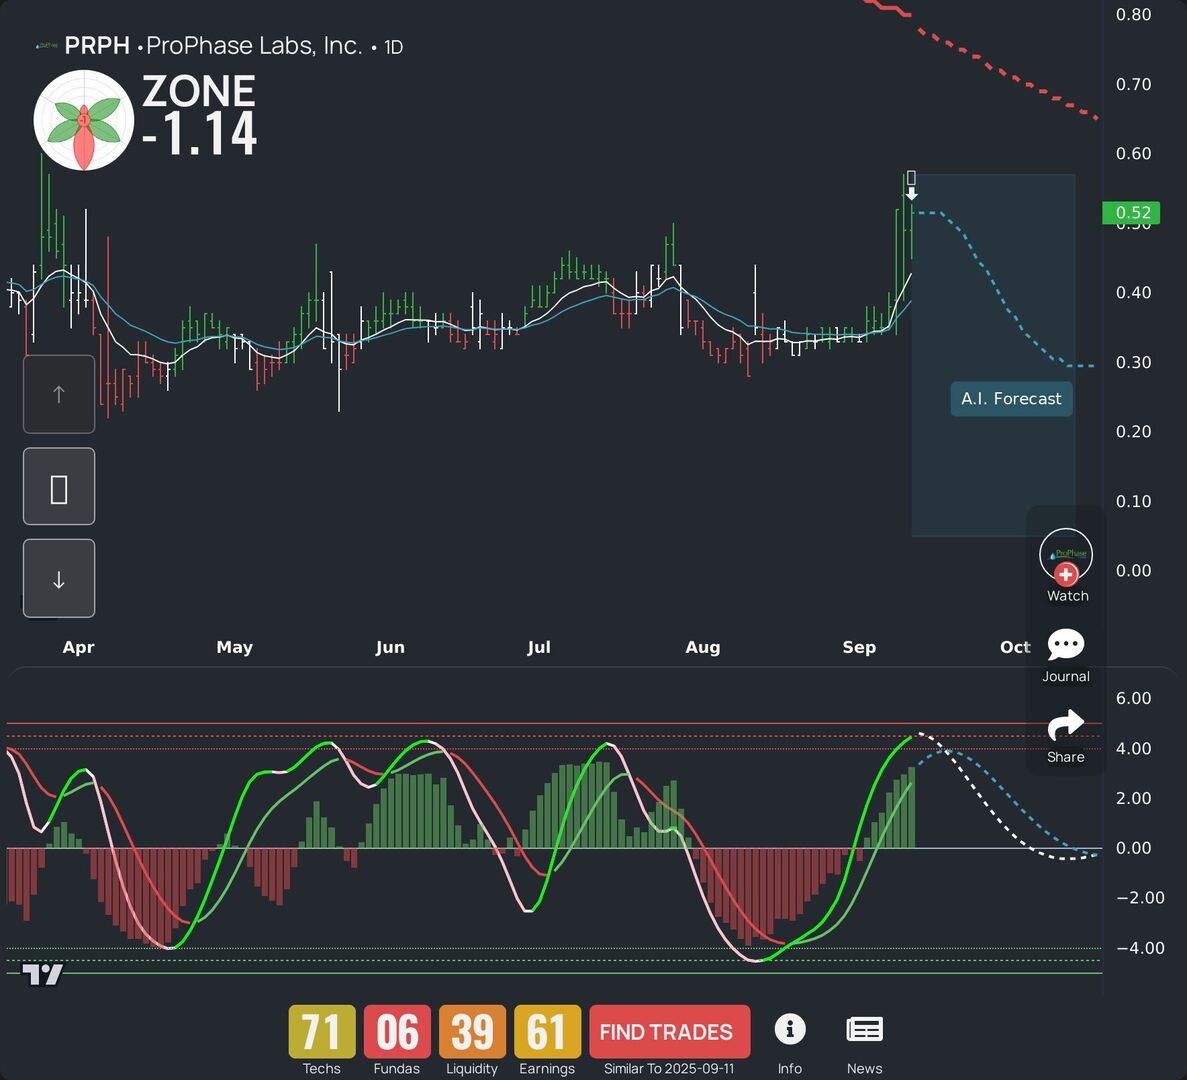Toggle the neutral box between the arrow buttons
Screen dimensions: 1187x1080
tap(58, 486)
